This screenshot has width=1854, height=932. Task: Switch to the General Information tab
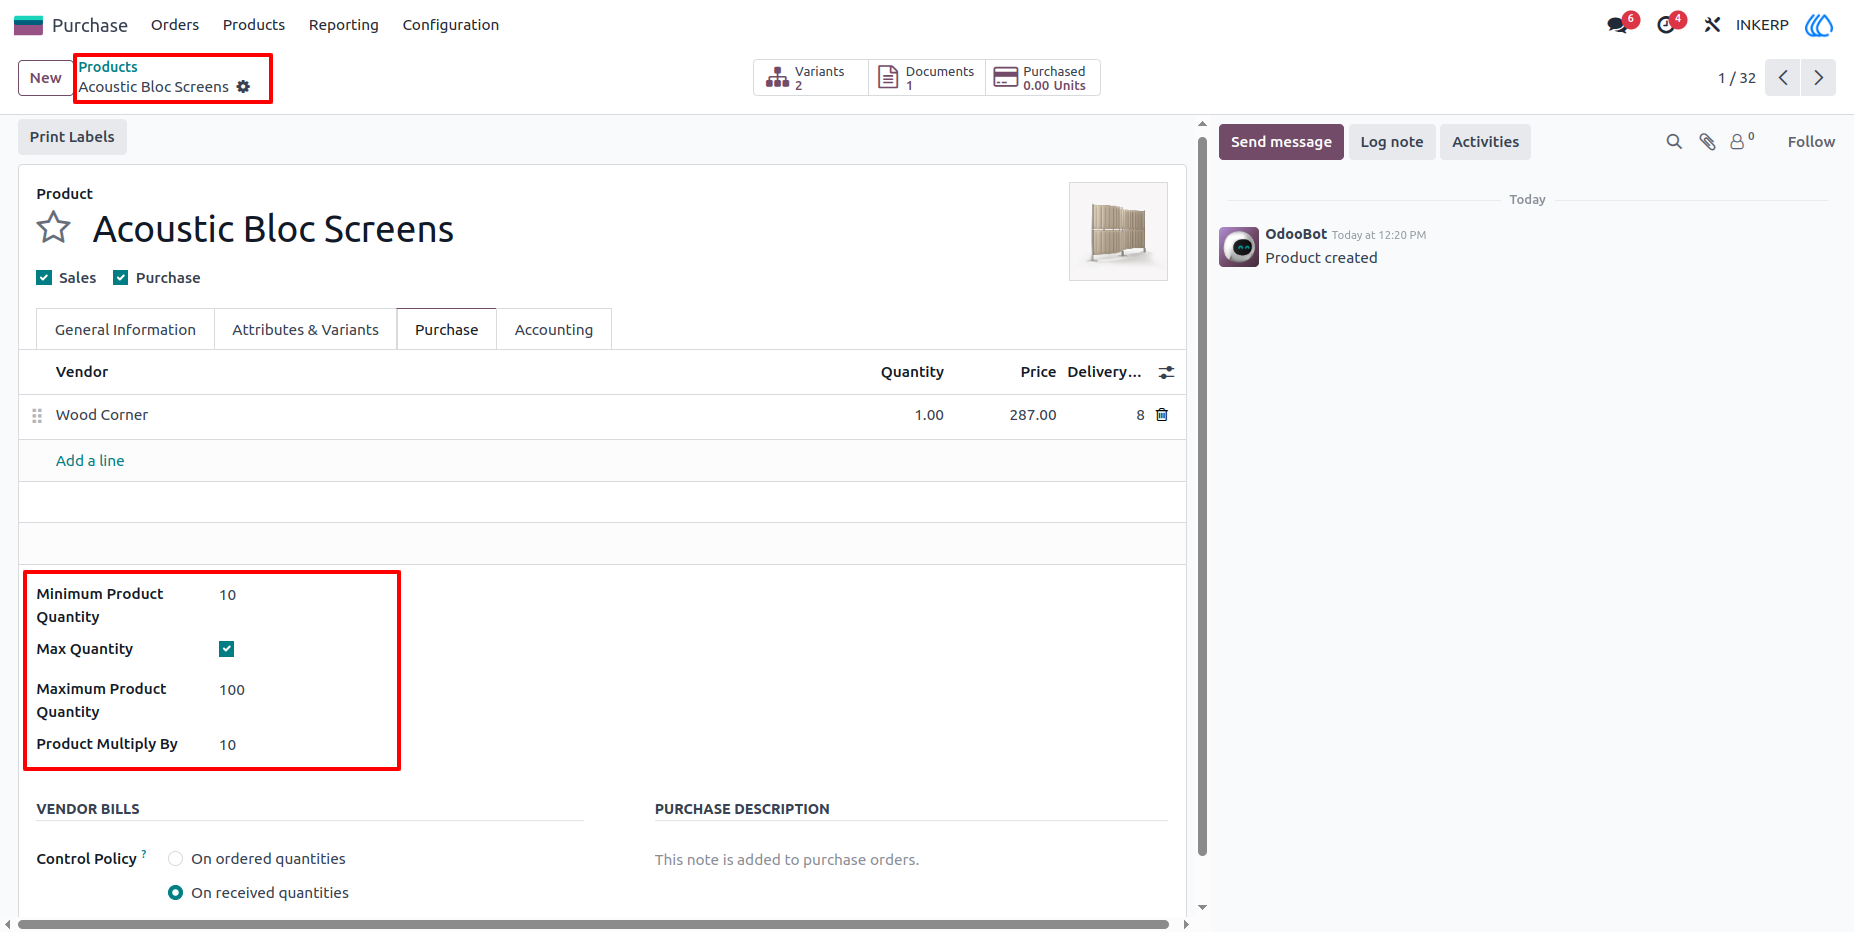(126, 330)
